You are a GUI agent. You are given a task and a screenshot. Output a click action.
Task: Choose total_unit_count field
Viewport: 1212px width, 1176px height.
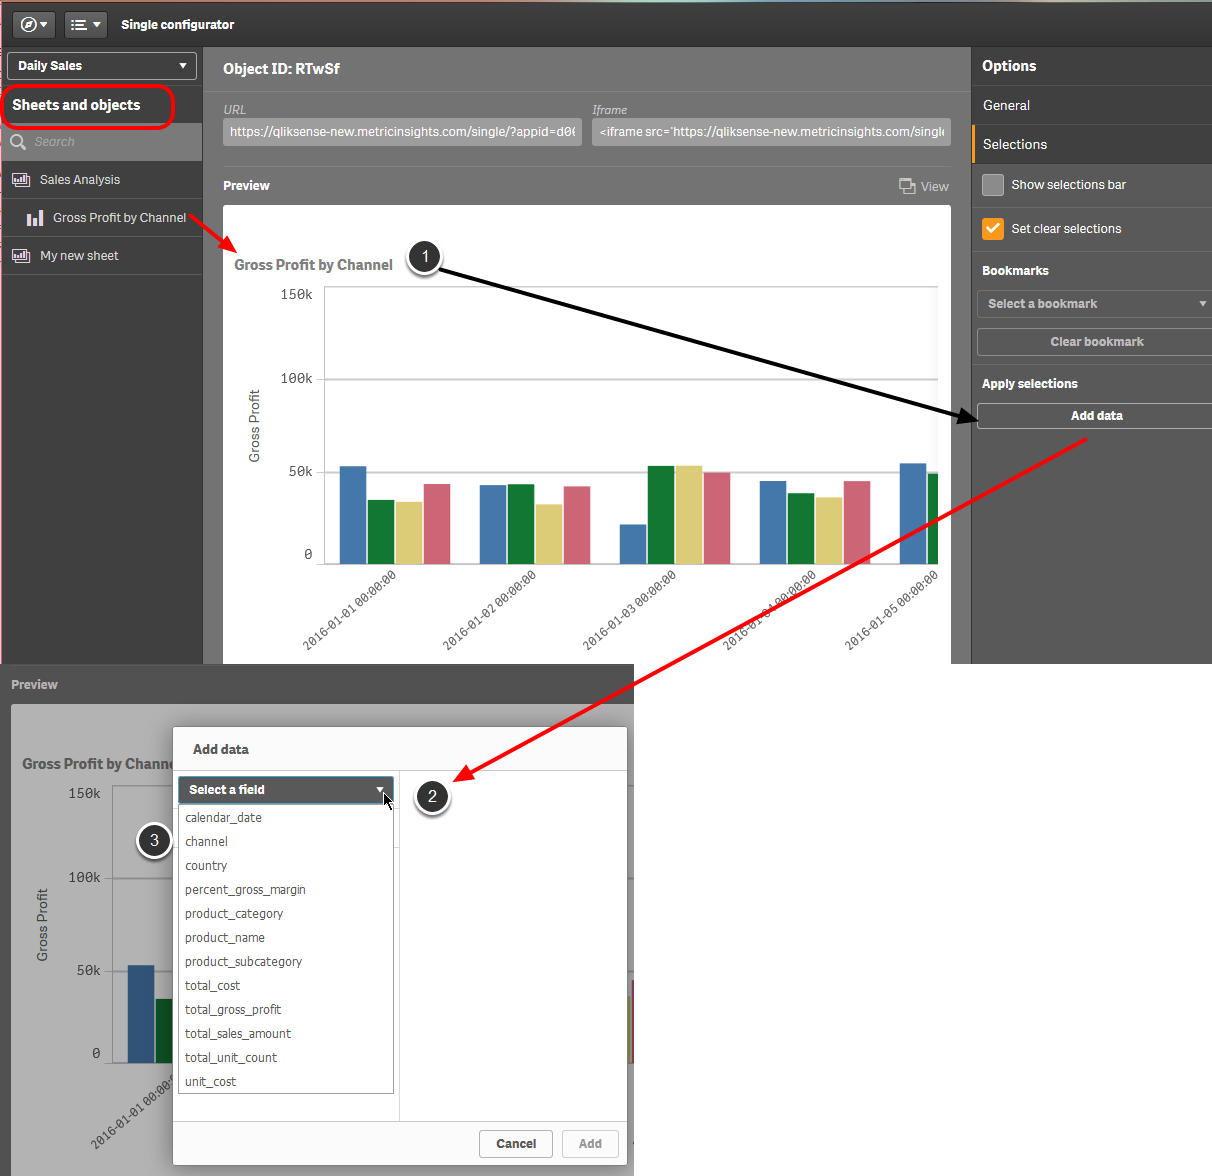(x=286, y=1058)
